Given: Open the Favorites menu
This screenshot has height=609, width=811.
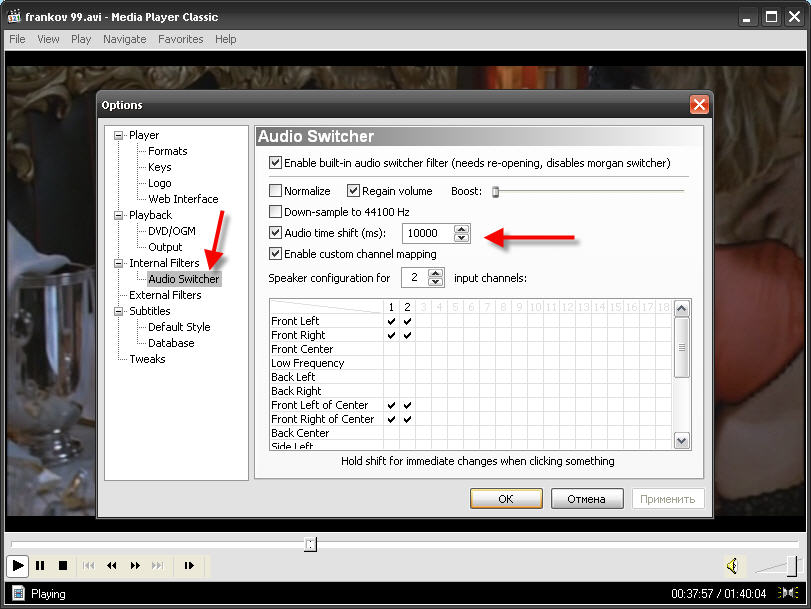Looking at the screenshot, I should pos(181,39).
